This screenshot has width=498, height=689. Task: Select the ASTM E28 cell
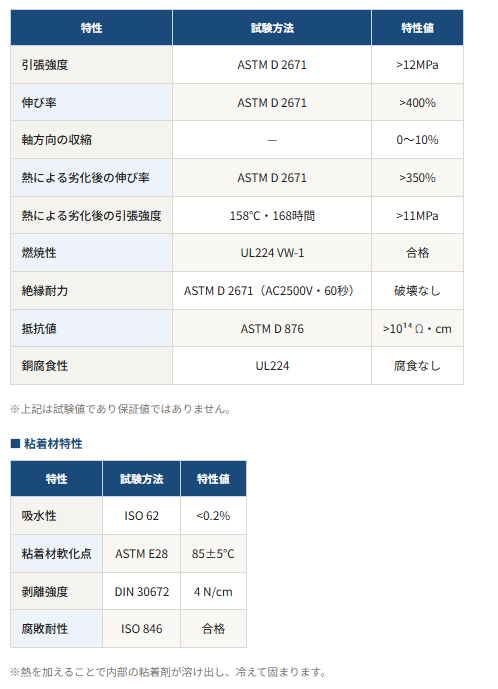[142, 554]
